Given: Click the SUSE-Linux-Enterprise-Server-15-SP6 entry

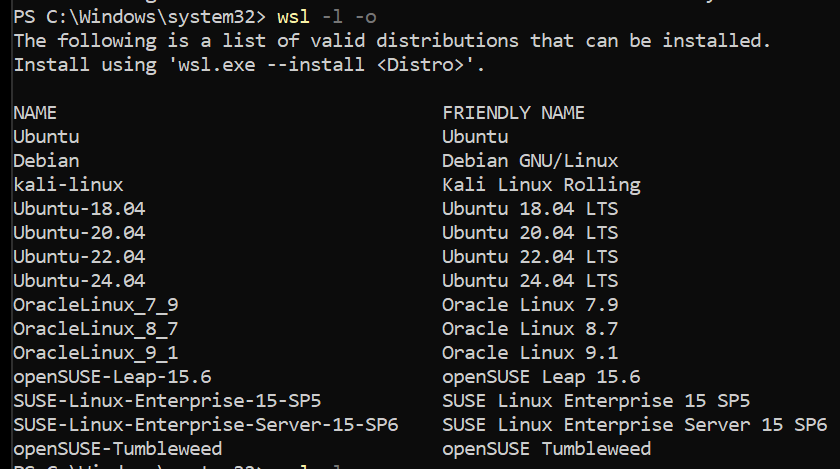Looking at the screenshot, I should tap(205, 425).
